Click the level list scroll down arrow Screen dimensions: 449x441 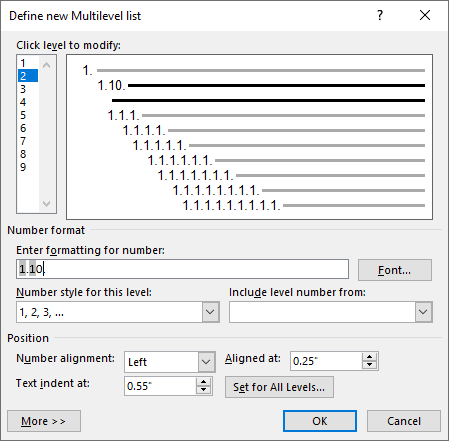coord(47,203)
